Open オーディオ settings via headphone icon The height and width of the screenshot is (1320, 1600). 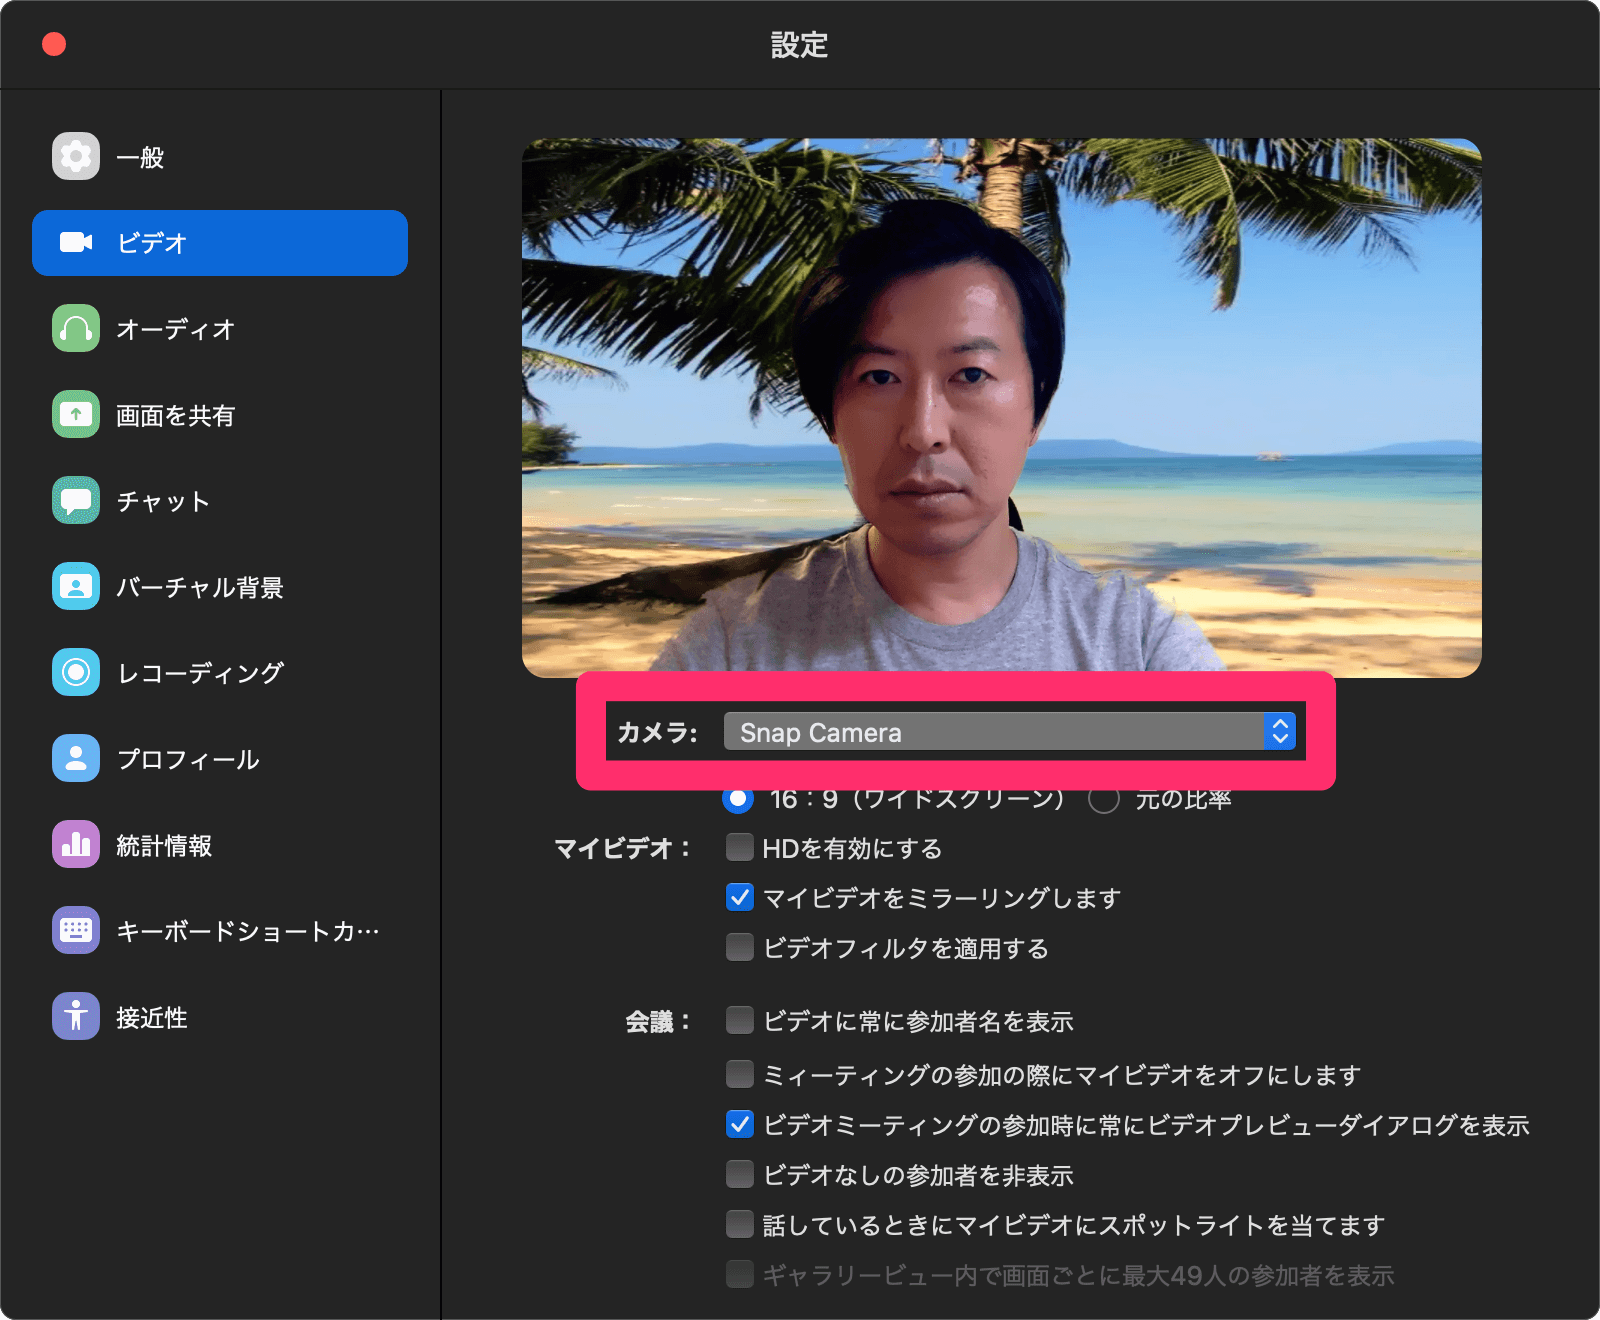[x=75, y=329]
